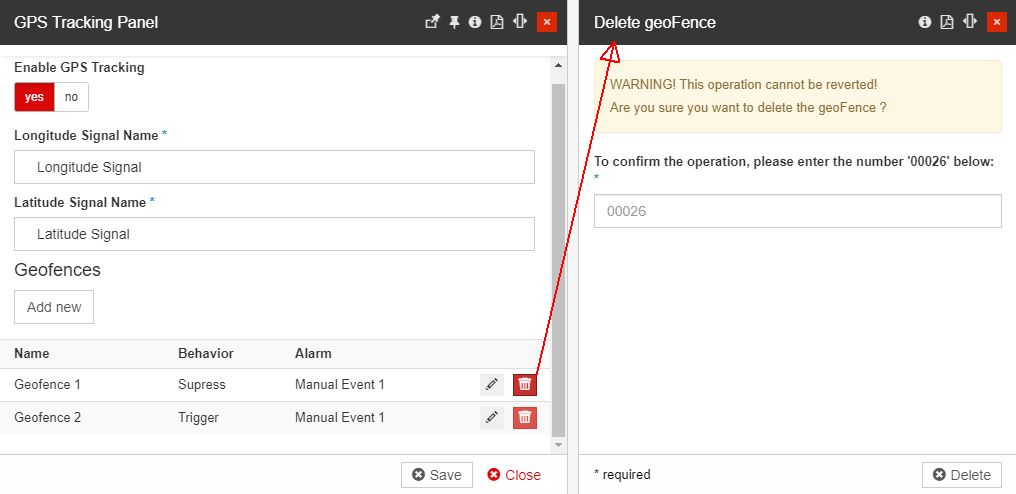Save the GPS Tracking Panel settings
Image resolution: width=1016 pixels, height=494 pixels.
coord(437,475)
